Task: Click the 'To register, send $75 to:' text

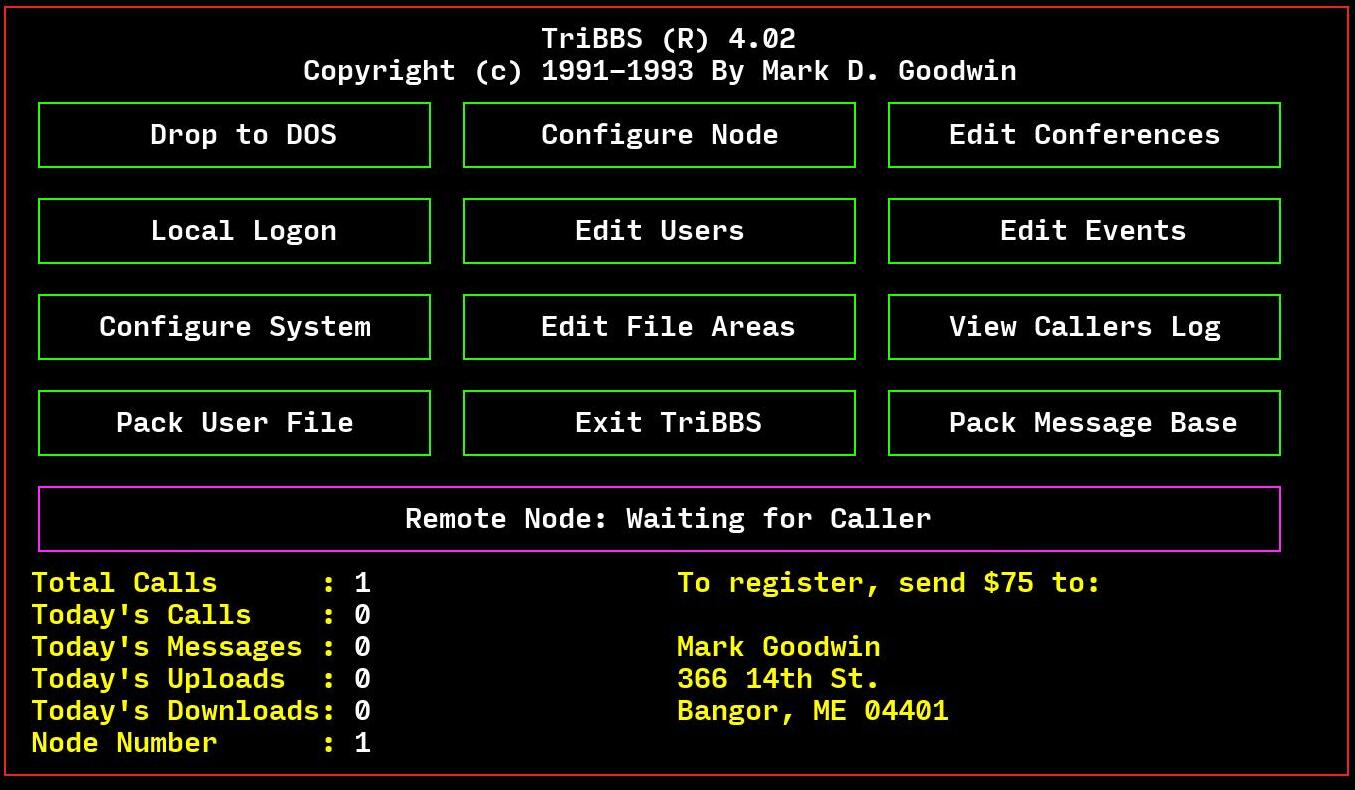Action: [889, 583]
